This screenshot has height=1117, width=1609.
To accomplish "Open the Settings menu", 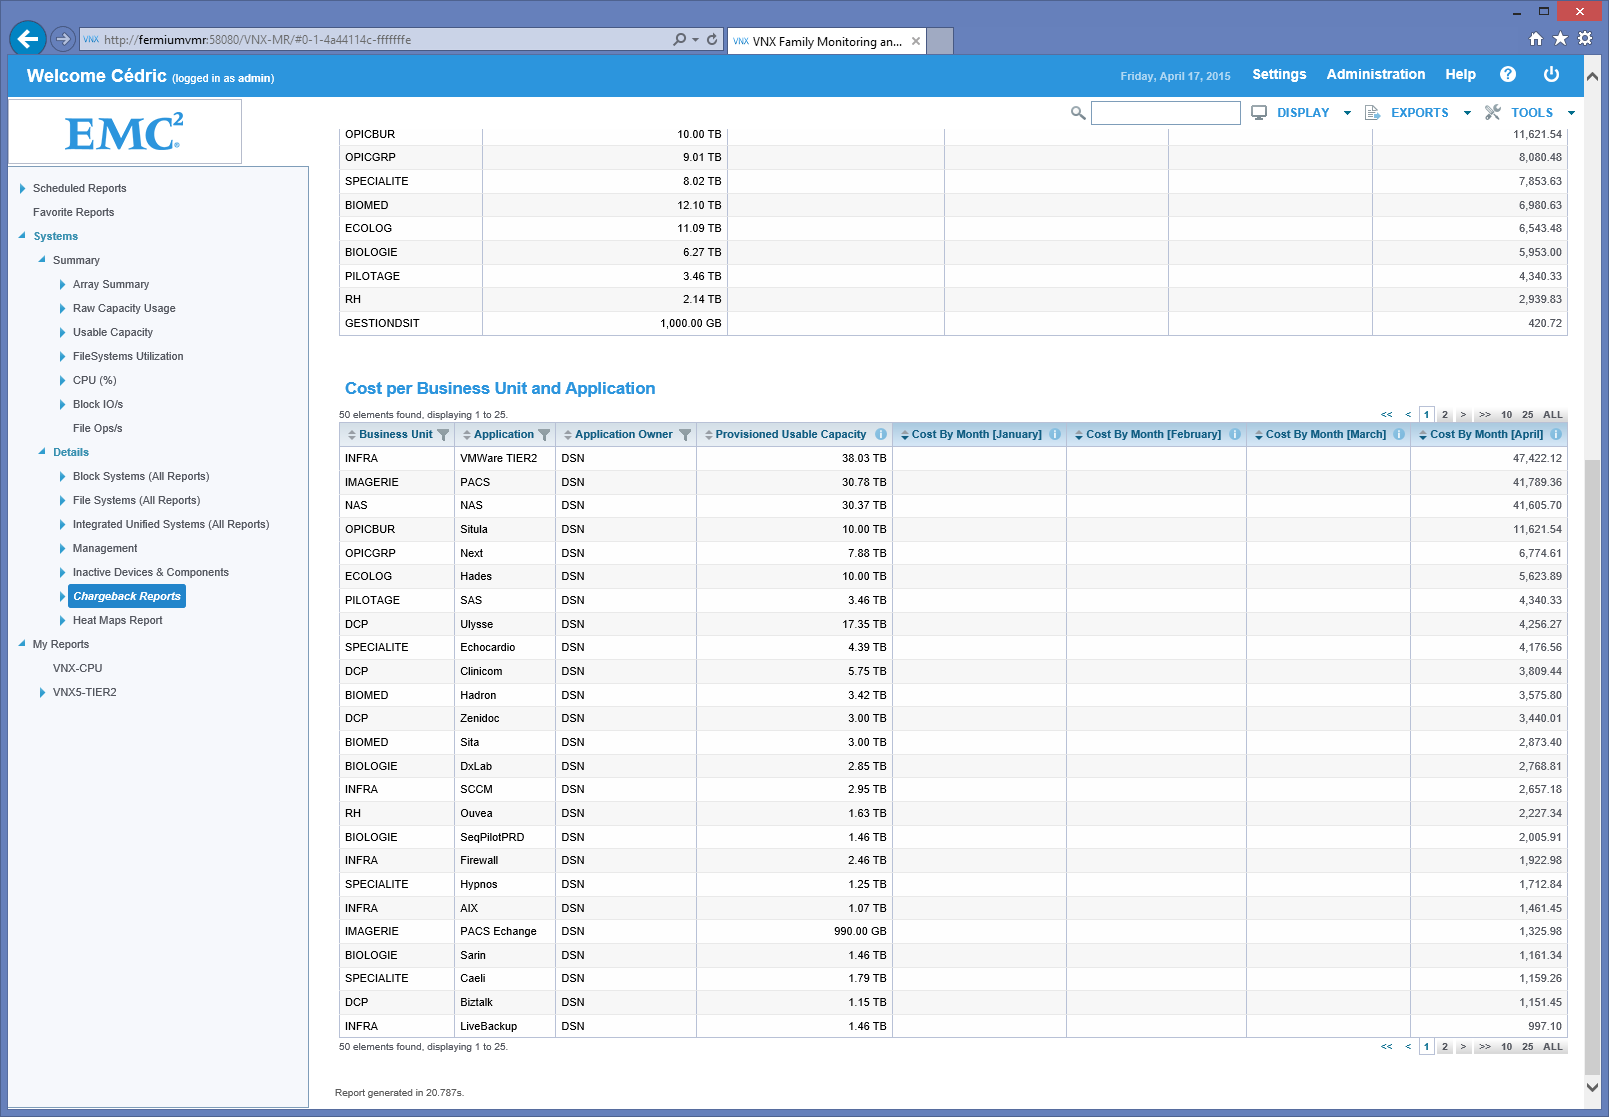I will pyautogui.click(x=1279, y=75).
